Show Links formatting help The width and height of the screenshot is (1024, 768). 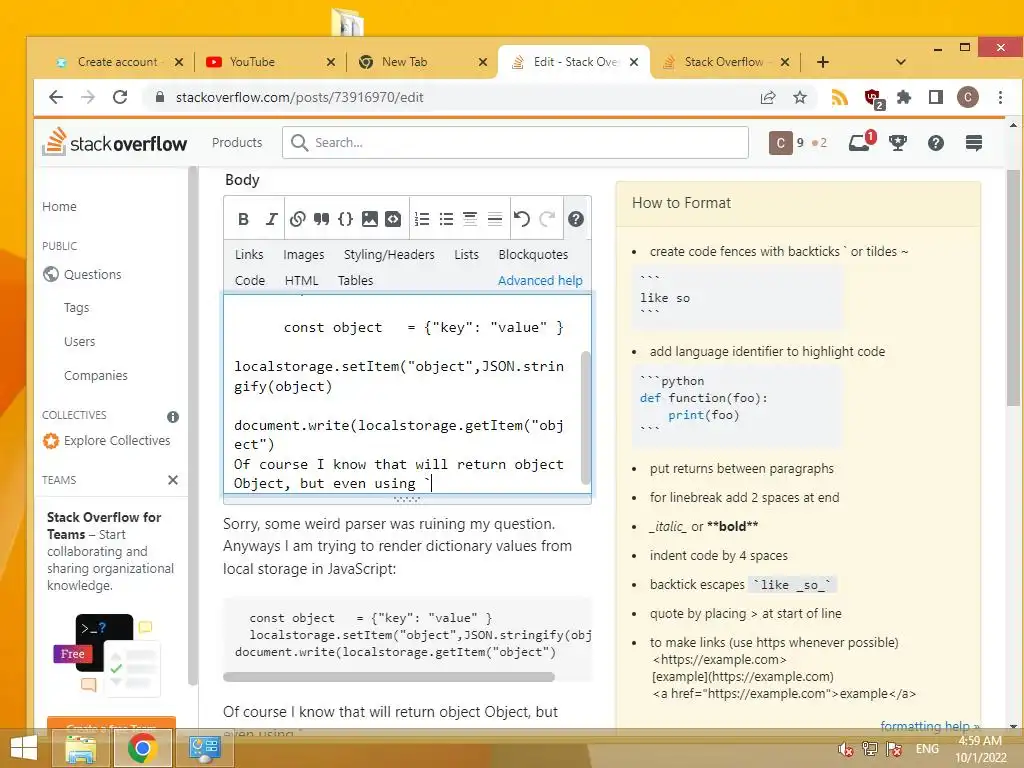(249, 255)
